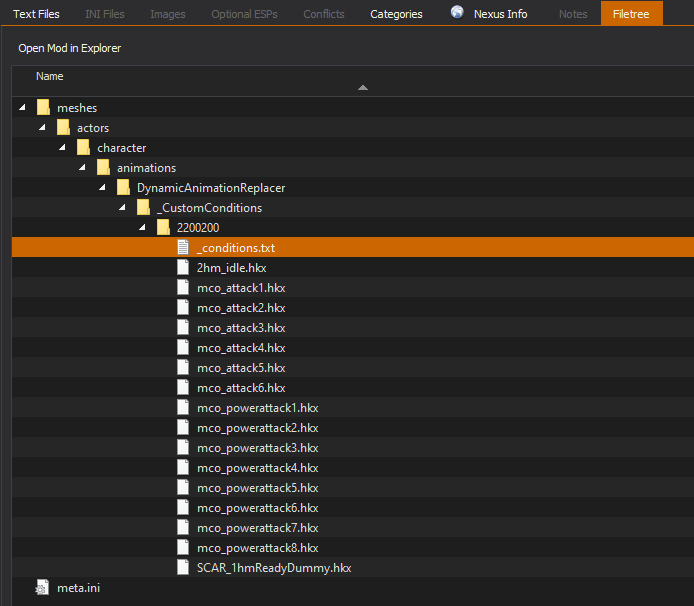Select the DynamicAnimationReplacer folder name
Screen dimensions: 694x606
coord(211,188)
